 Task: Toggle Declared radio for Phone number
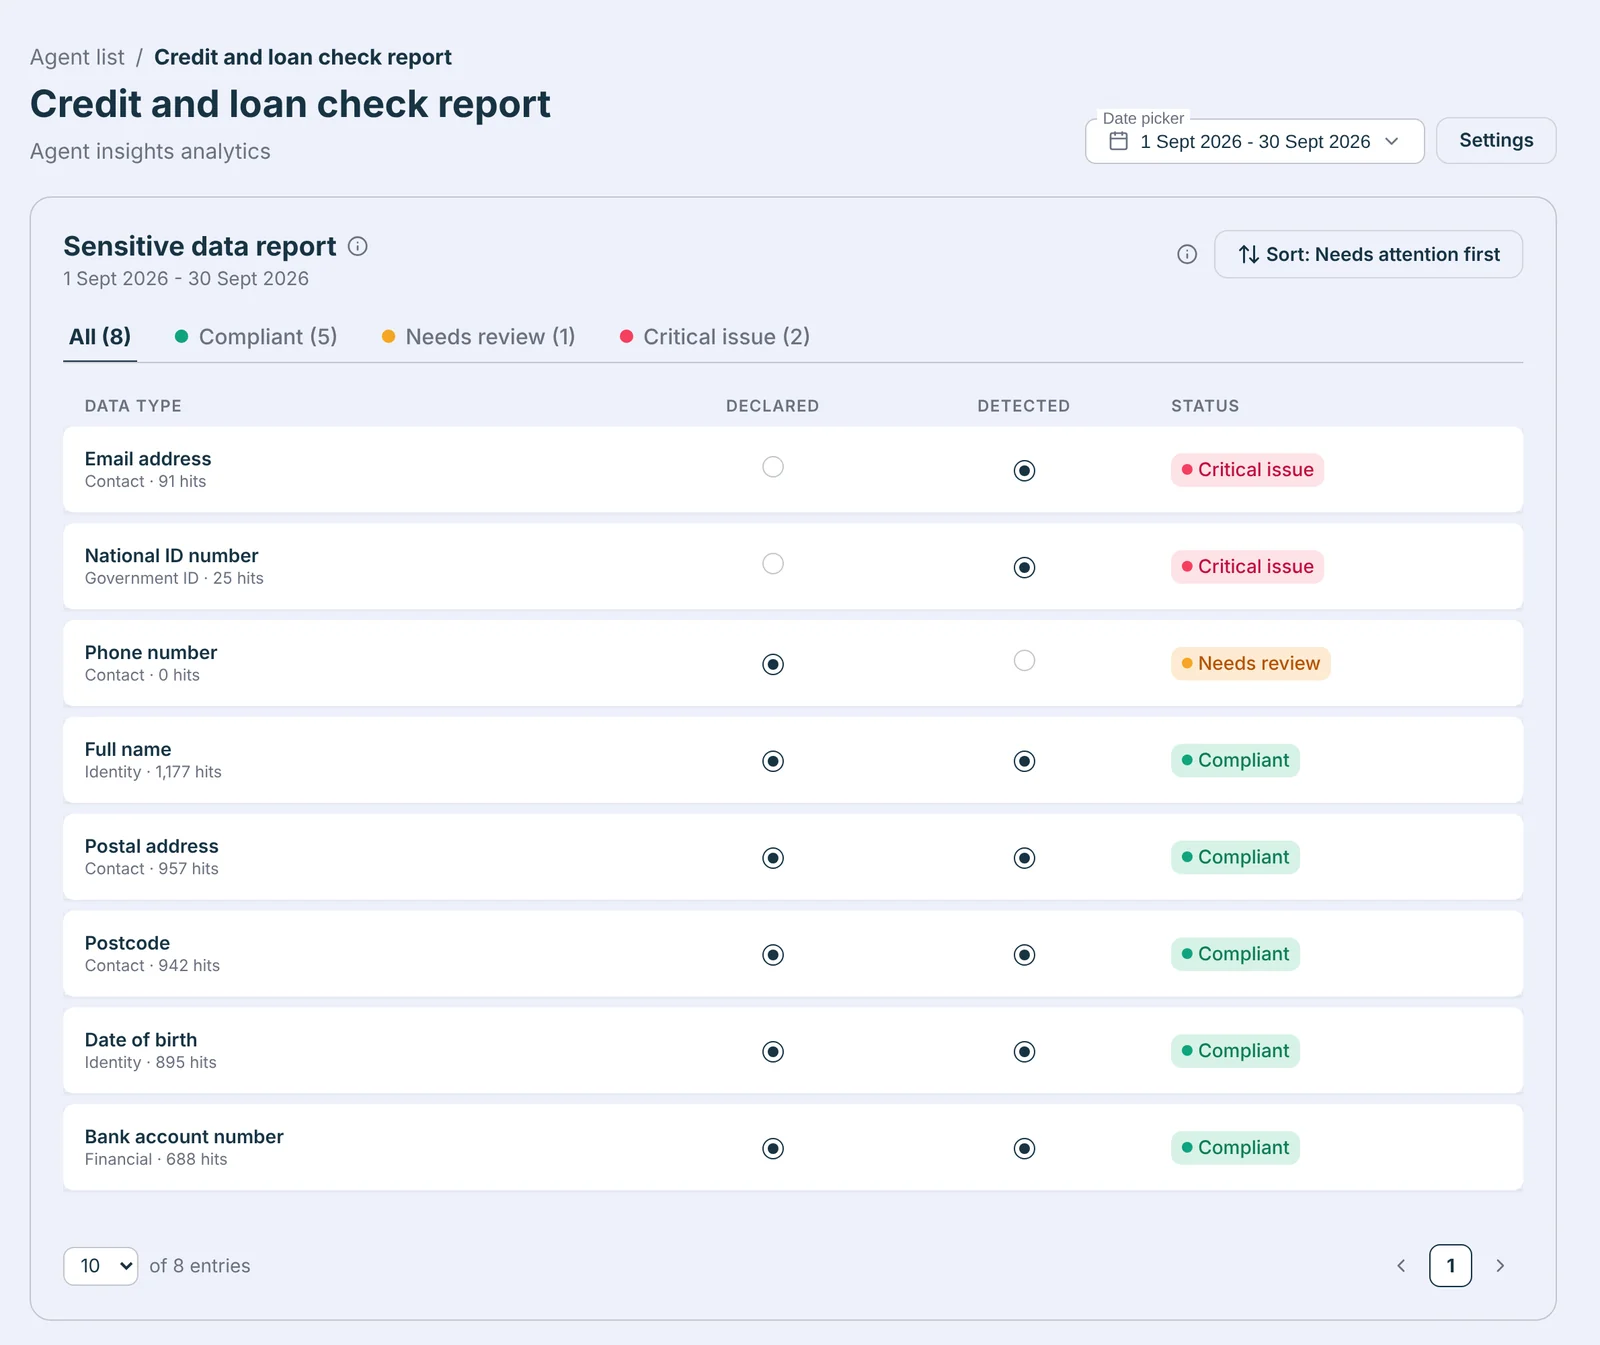pos(773,664)
